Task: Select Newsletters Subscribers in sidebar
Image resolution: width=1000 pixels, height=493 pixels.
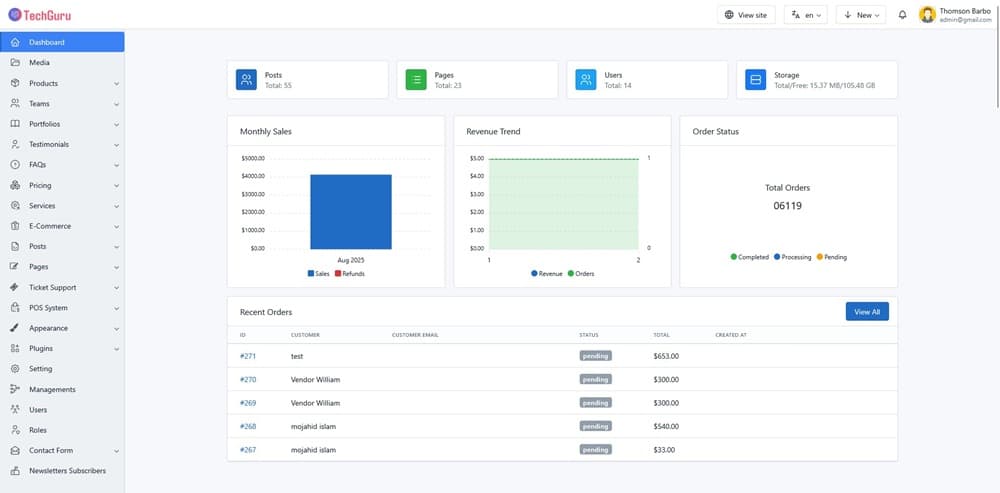Action: point(66,471)
